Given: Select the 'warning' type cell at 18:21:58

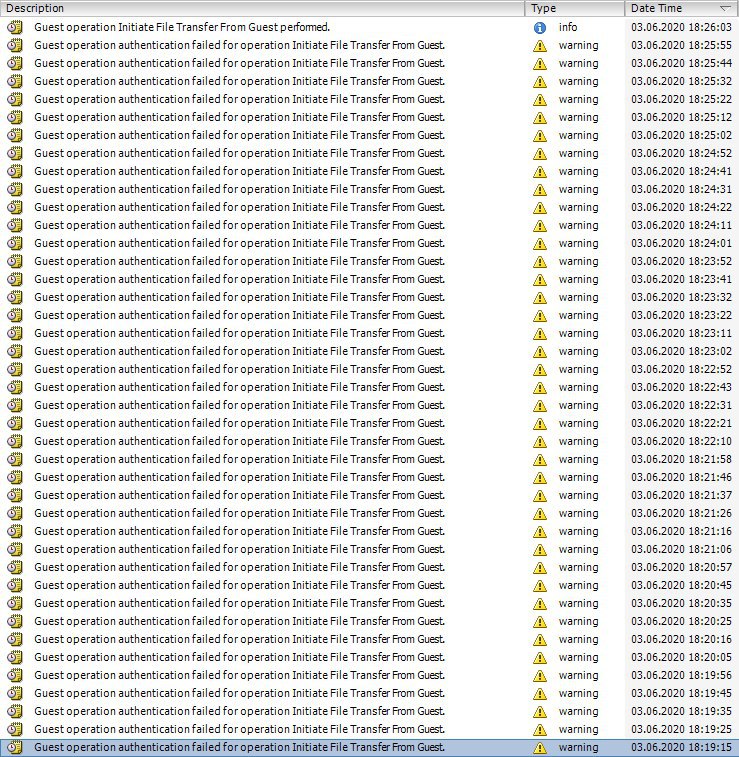Looking at the screenshot, I should [x=578, y=459].
